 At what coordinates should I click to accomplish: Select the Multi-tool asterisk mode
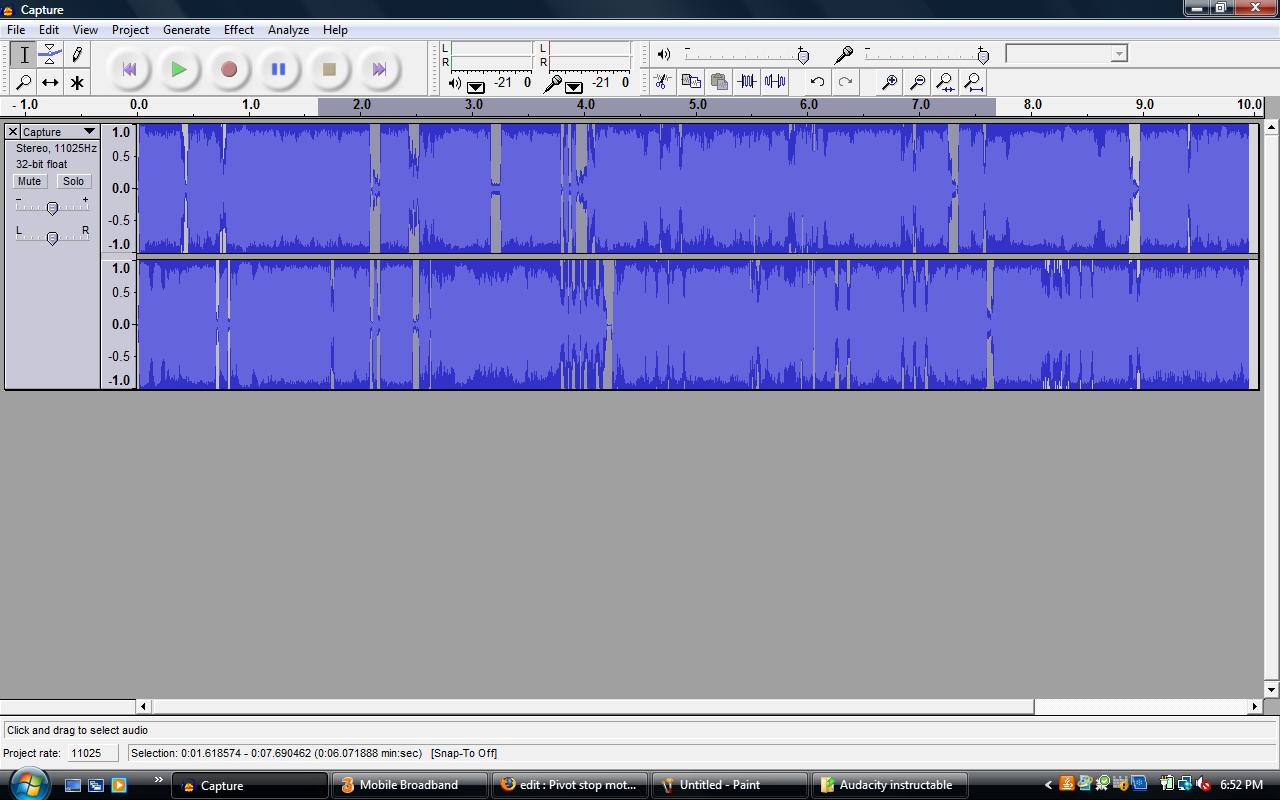(77, 82)
